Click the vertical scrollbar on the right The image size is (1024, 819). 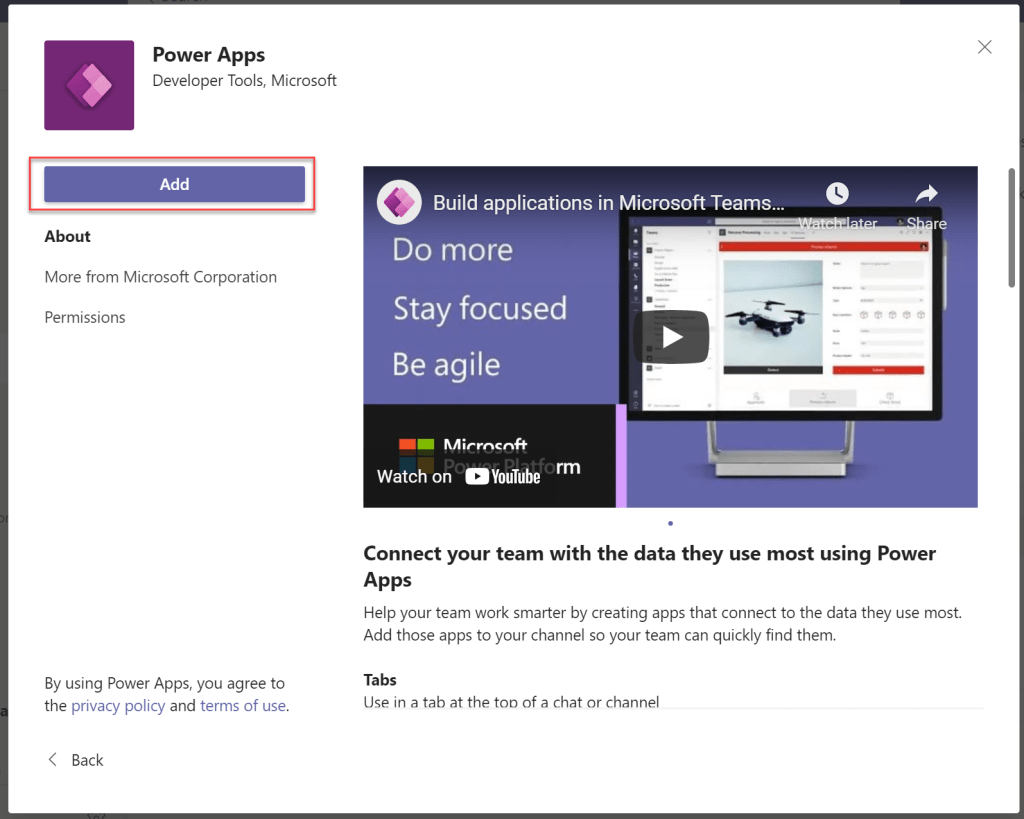point(1011,230)
